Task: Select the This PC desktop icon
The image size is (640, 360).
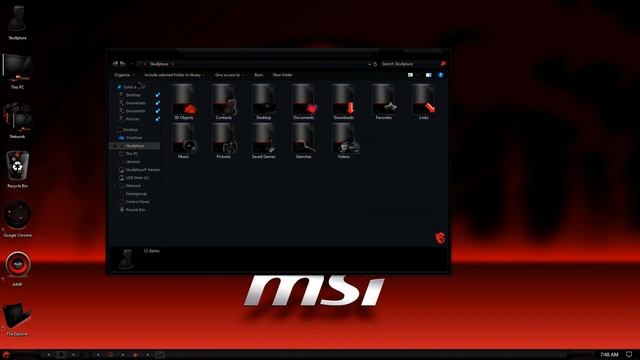Action: click(x=17, y=72)
